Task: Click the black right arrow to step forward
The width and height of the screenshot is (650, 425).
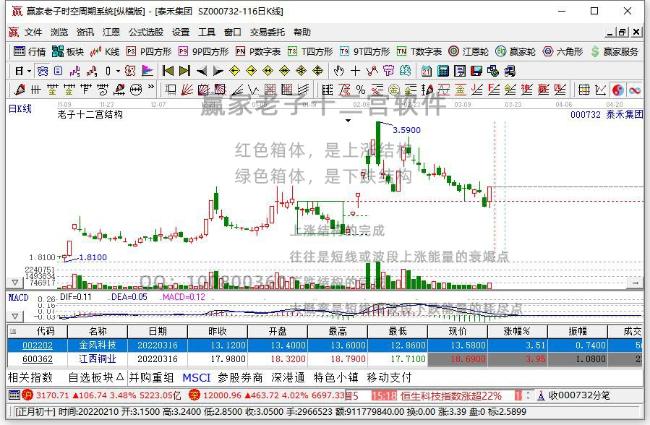Action: pos(218,71)
